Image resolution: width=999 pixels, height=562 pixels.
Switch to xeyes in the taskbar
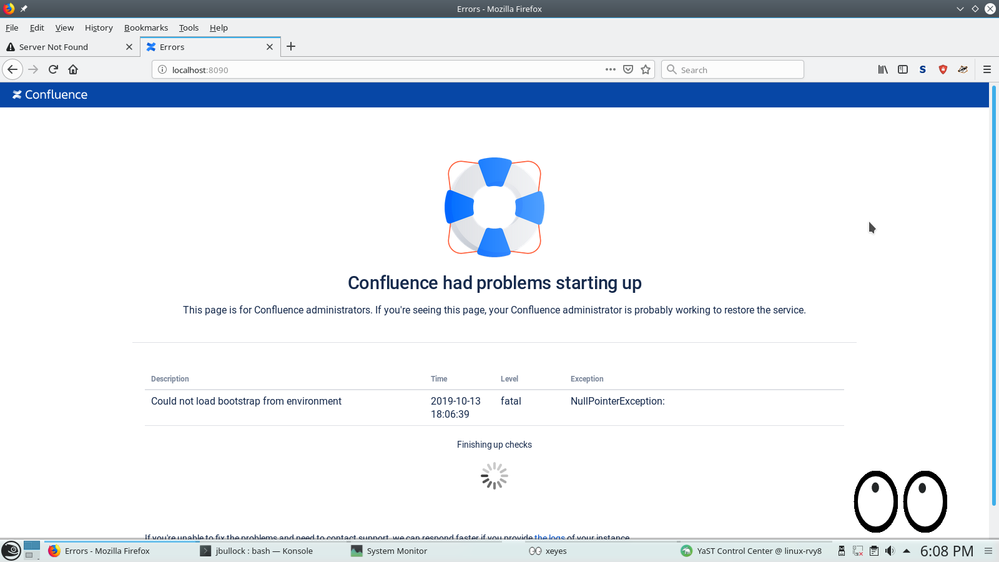point(548,551)
